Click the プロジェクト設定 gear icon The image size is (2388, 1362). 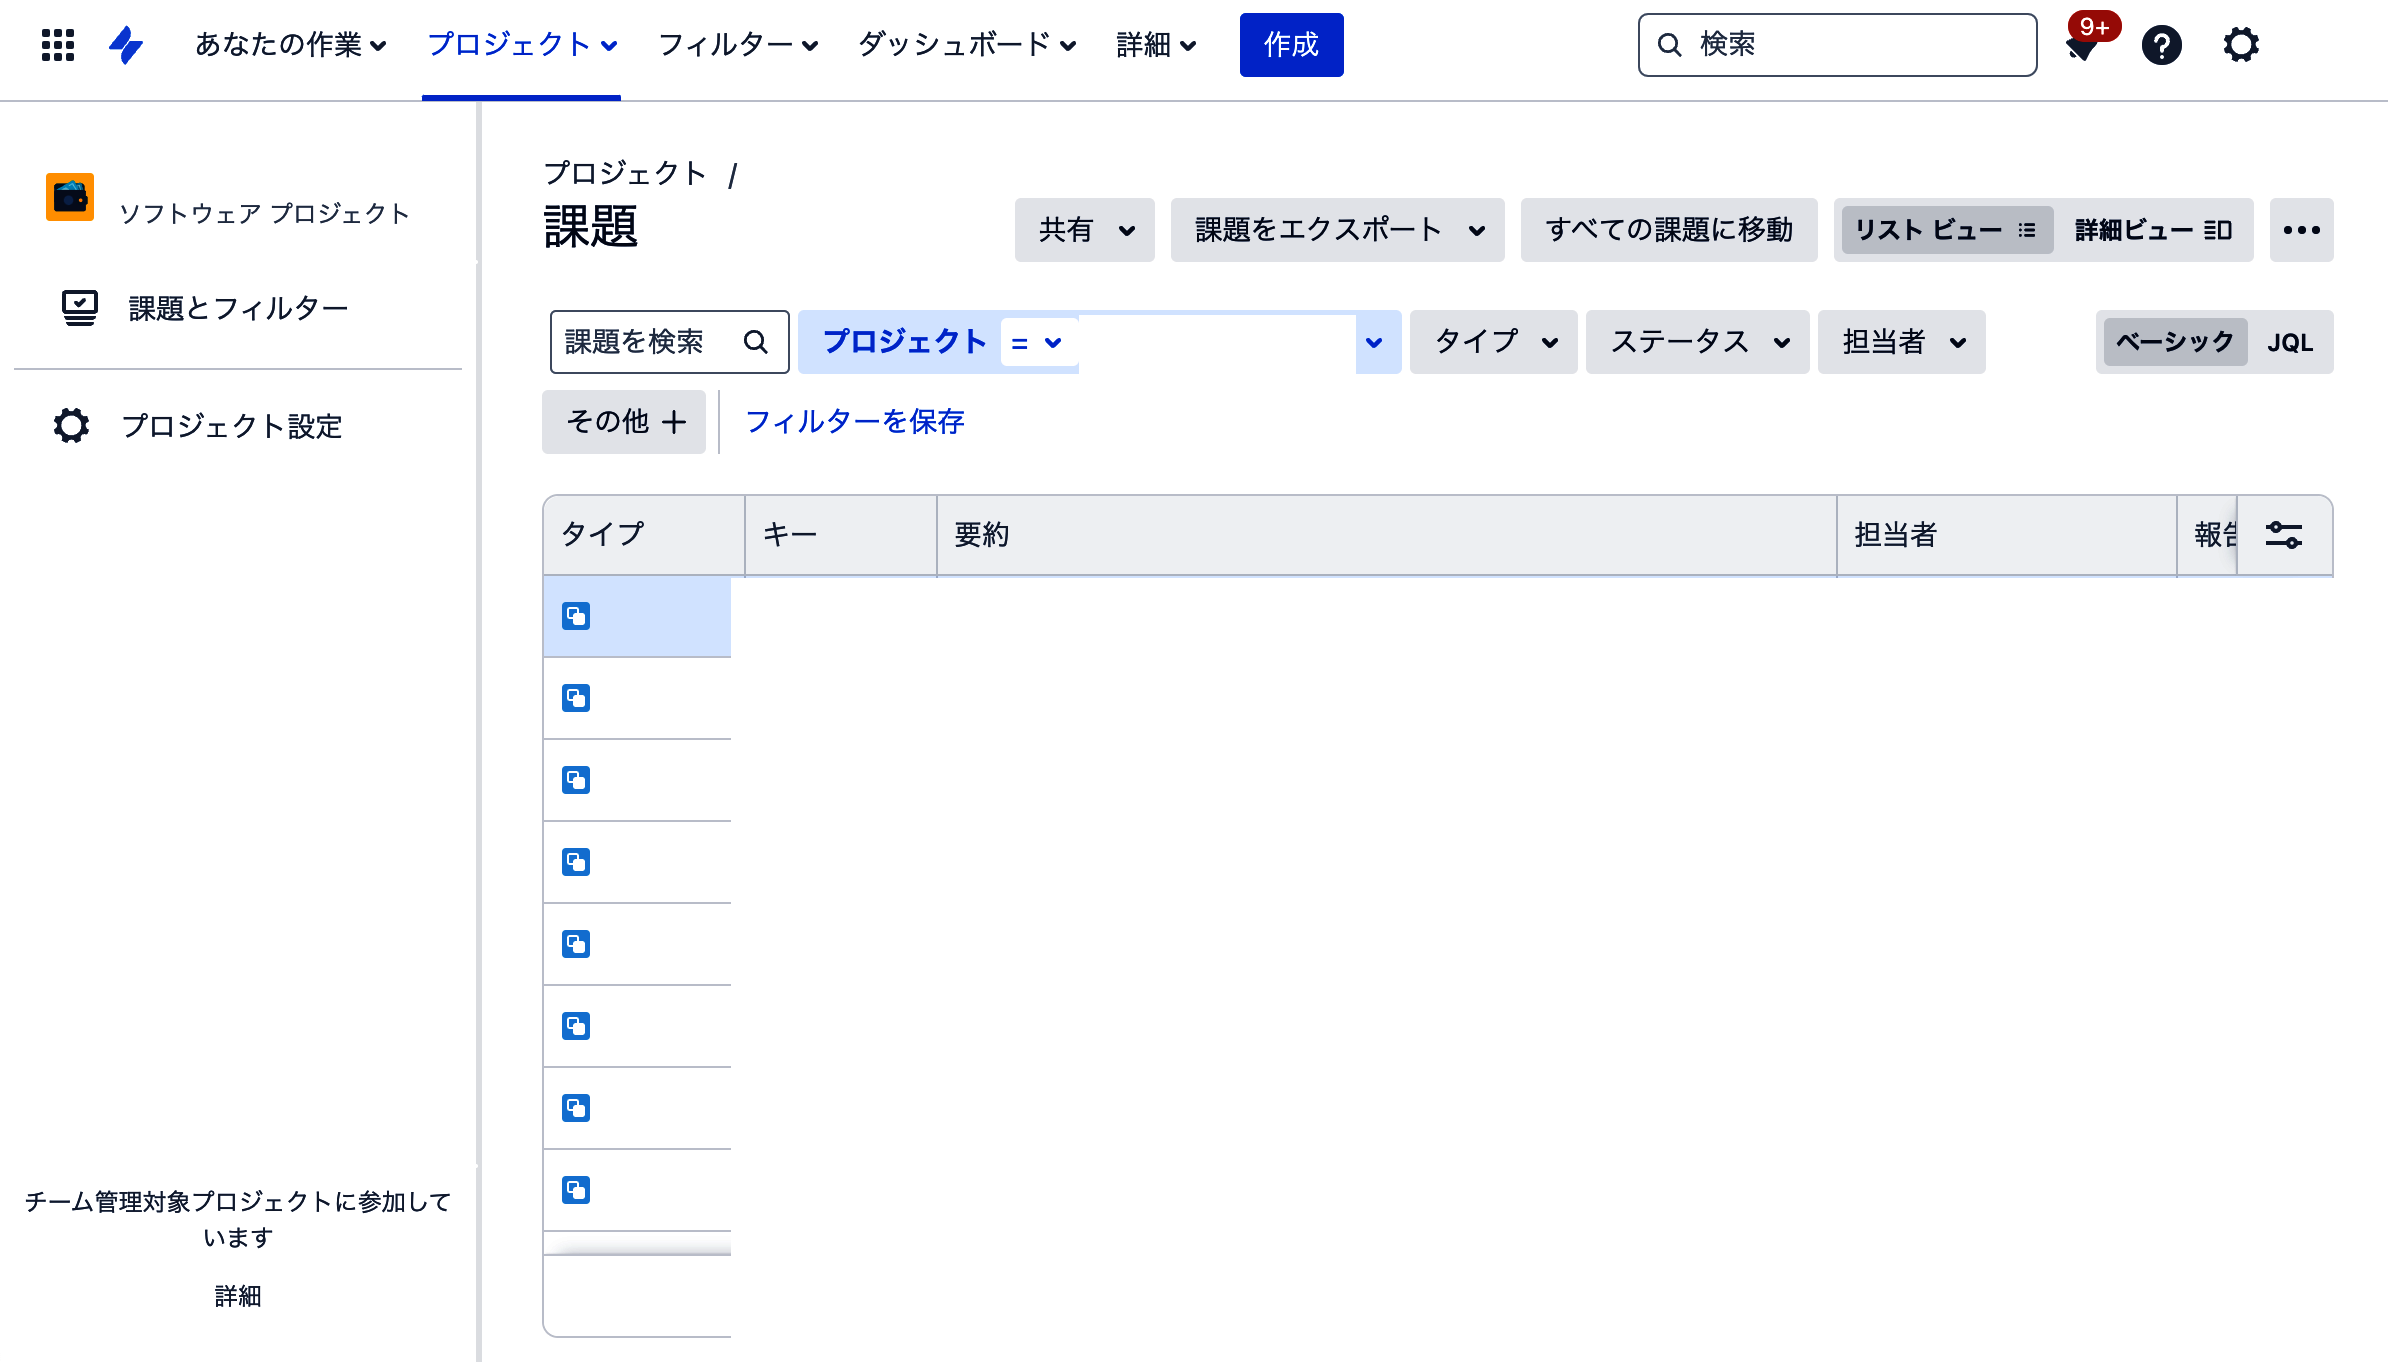point(71,426)
